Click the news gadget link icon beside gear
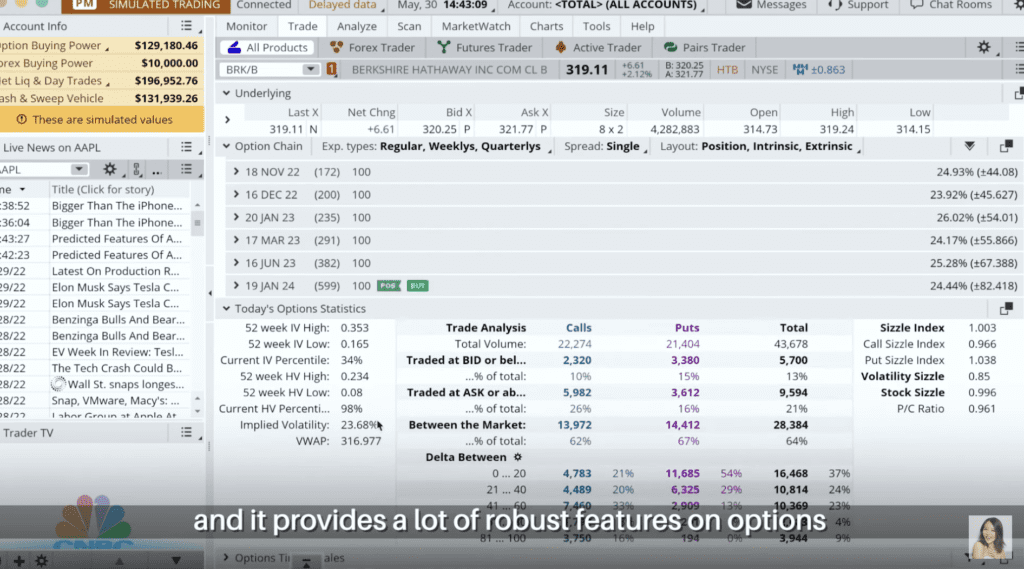 (x=136, y=169)
